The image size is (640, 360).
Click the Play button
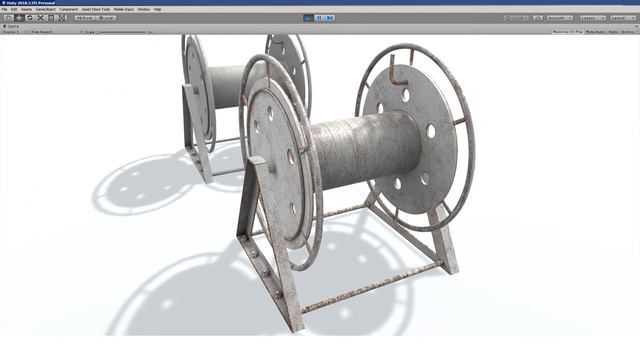[x=309, y=18]
